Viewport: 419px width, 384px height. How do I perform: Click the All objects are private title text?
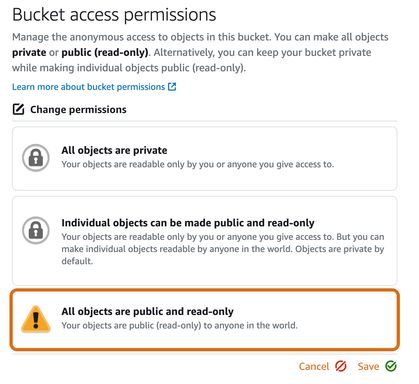click(114, 150)
